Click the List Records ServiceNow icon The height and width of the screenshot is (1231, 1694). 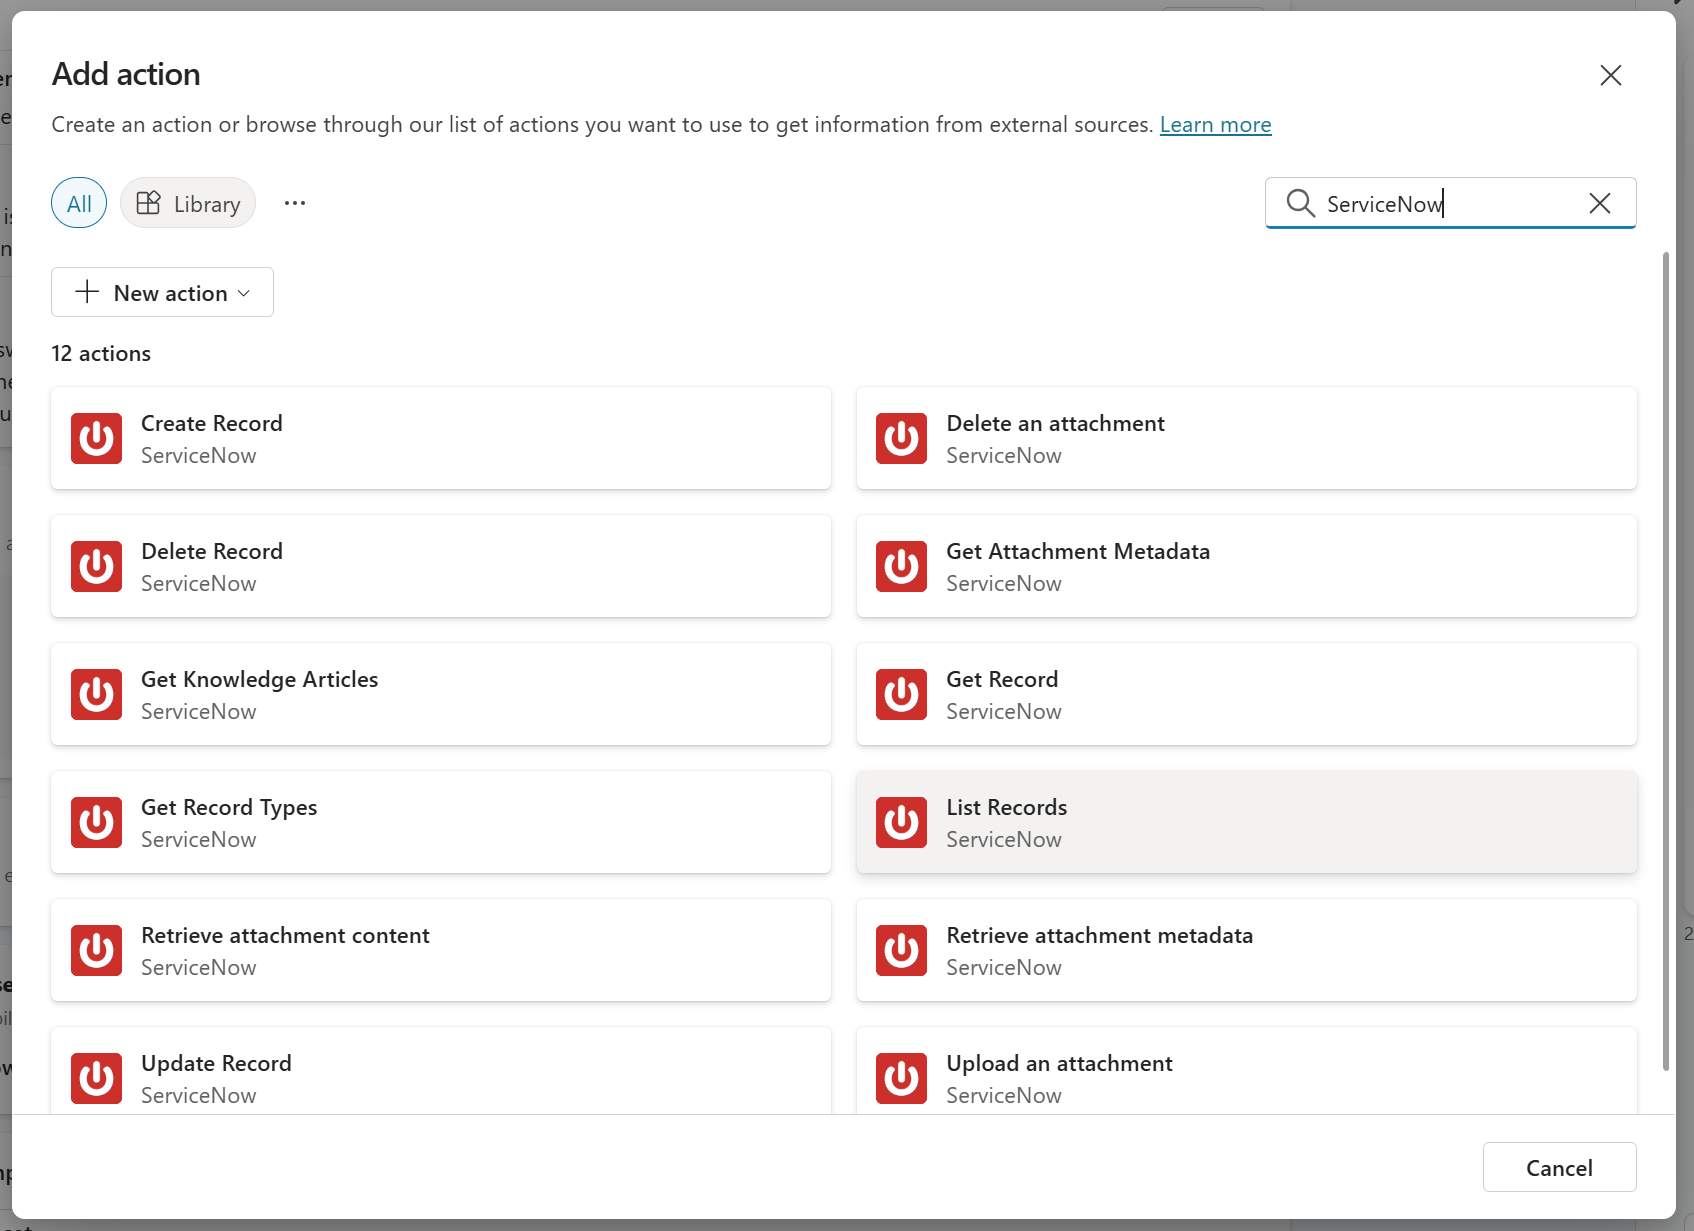point(901,822)
